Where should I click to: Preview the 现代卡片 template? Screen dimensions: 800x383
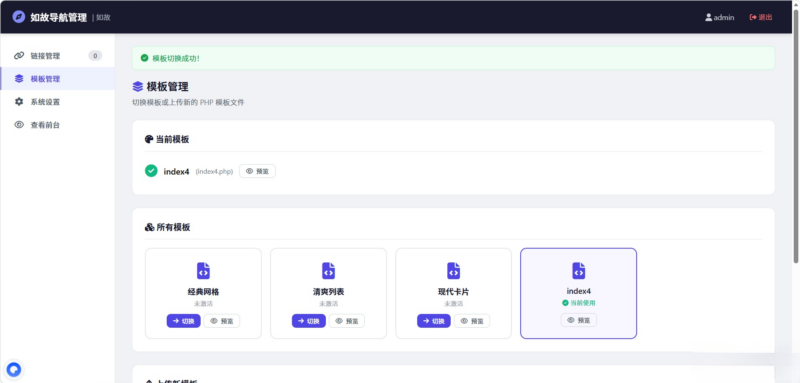tap(472, 321)
